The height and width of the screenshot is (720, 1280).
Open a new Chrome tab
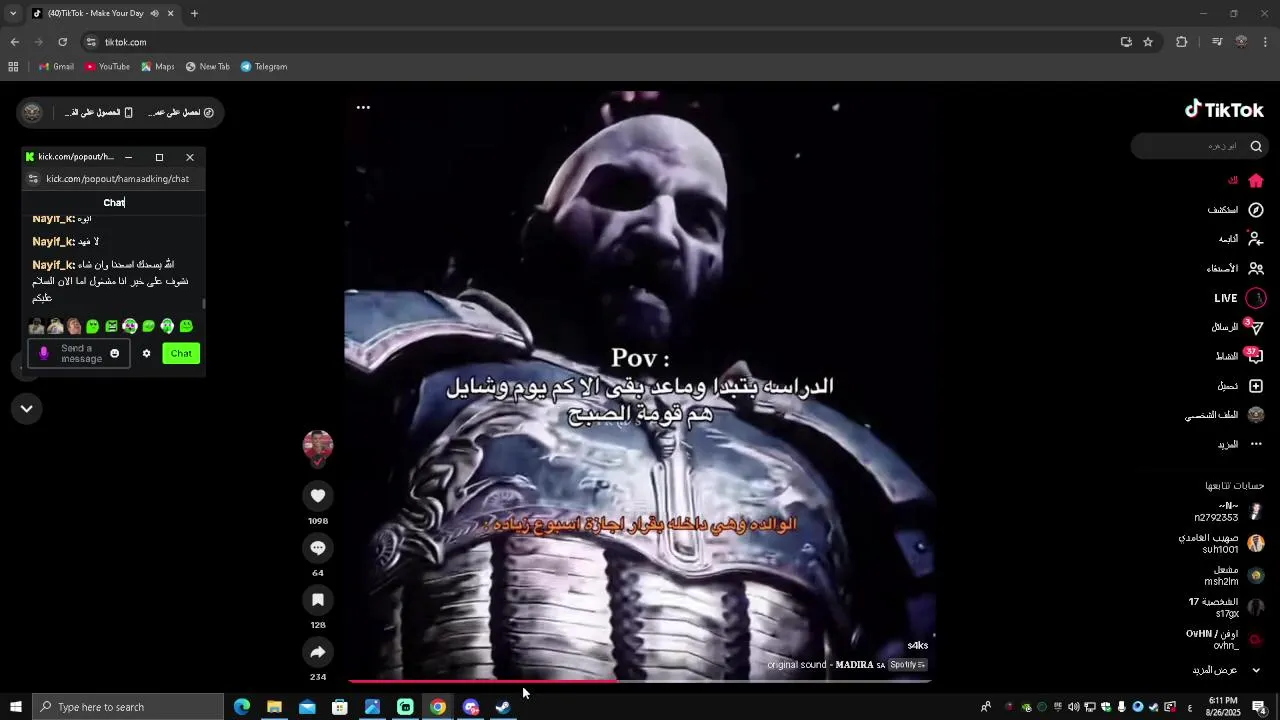coord(194,13)
